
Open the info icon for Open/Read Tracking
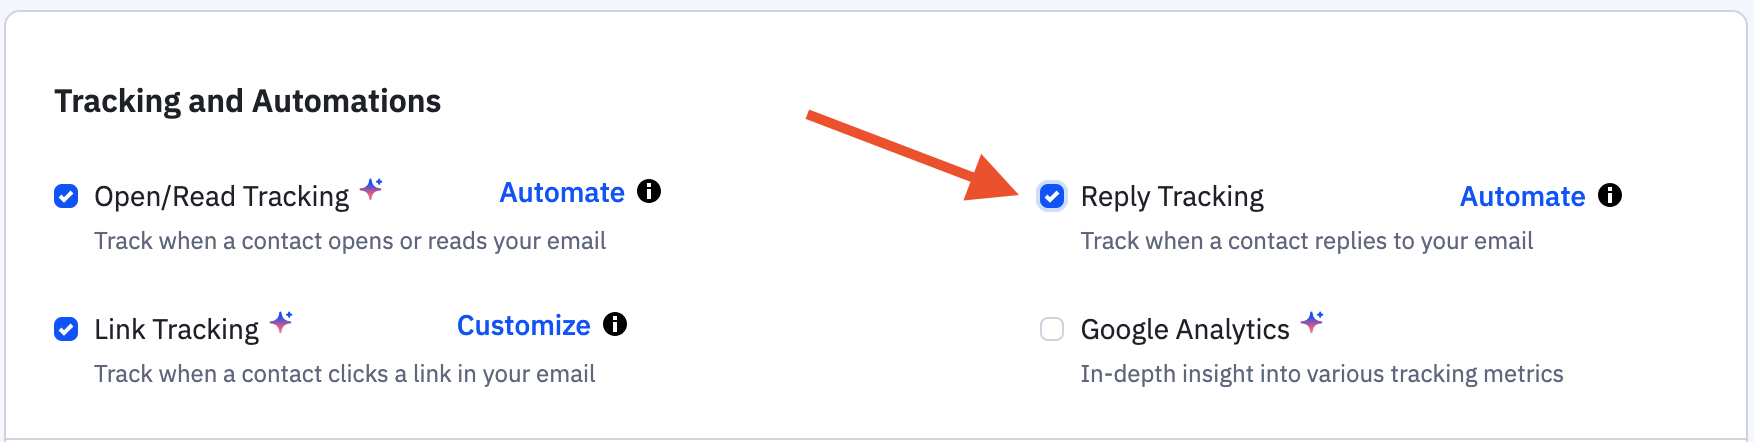coord(649,191)
